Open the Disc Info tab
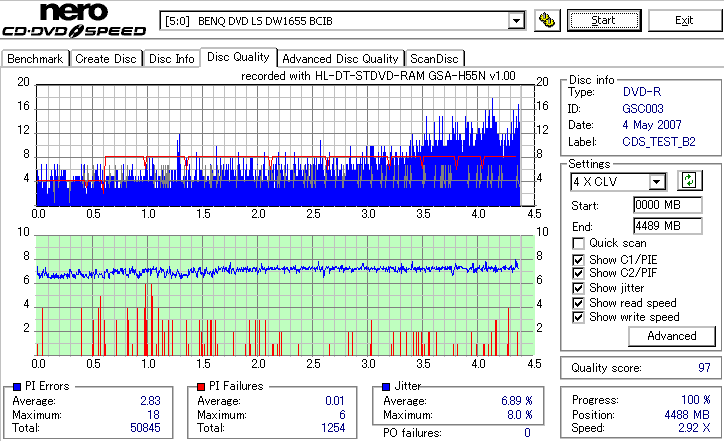This screenshot has width=724, height=441. (x=172, y=59)
